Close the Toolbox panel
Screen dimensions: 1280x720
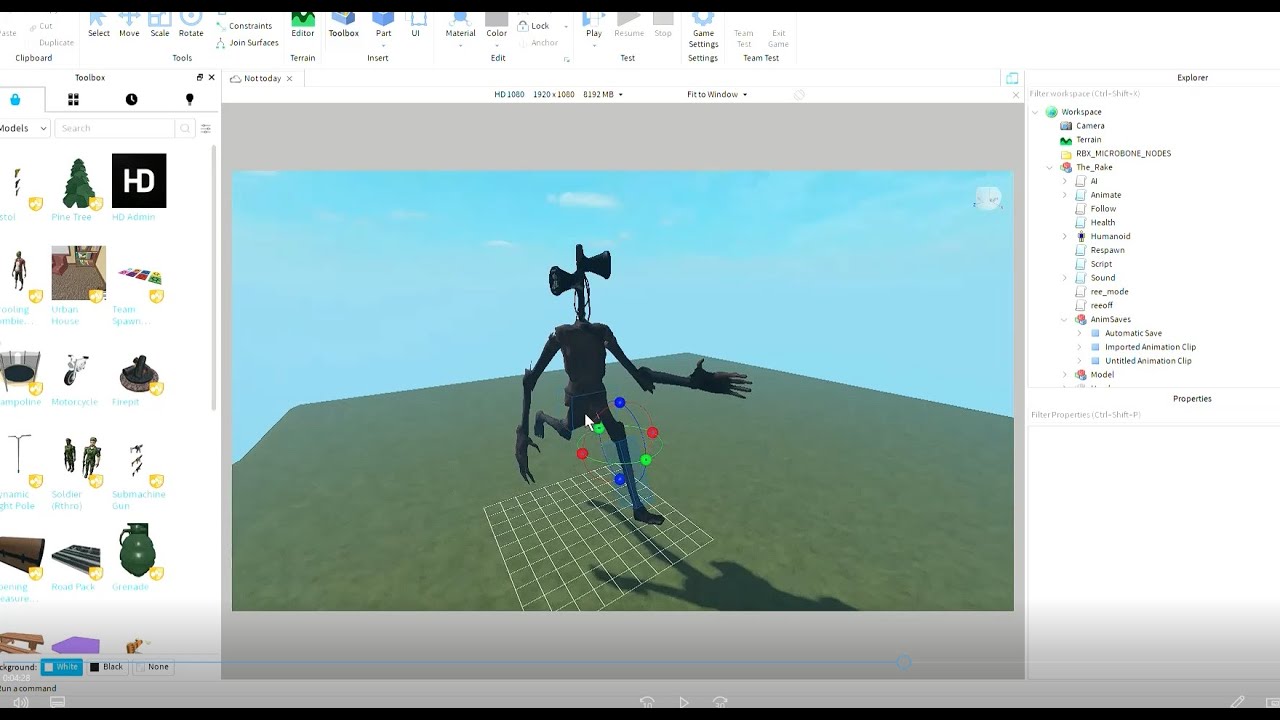211,77
